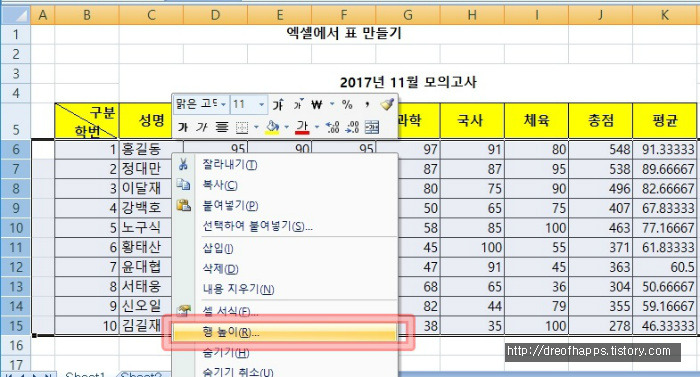Select the name cell 홍길동
This screenshot has height=377, width=700.
pyautogui.click(x=146, y=149)
